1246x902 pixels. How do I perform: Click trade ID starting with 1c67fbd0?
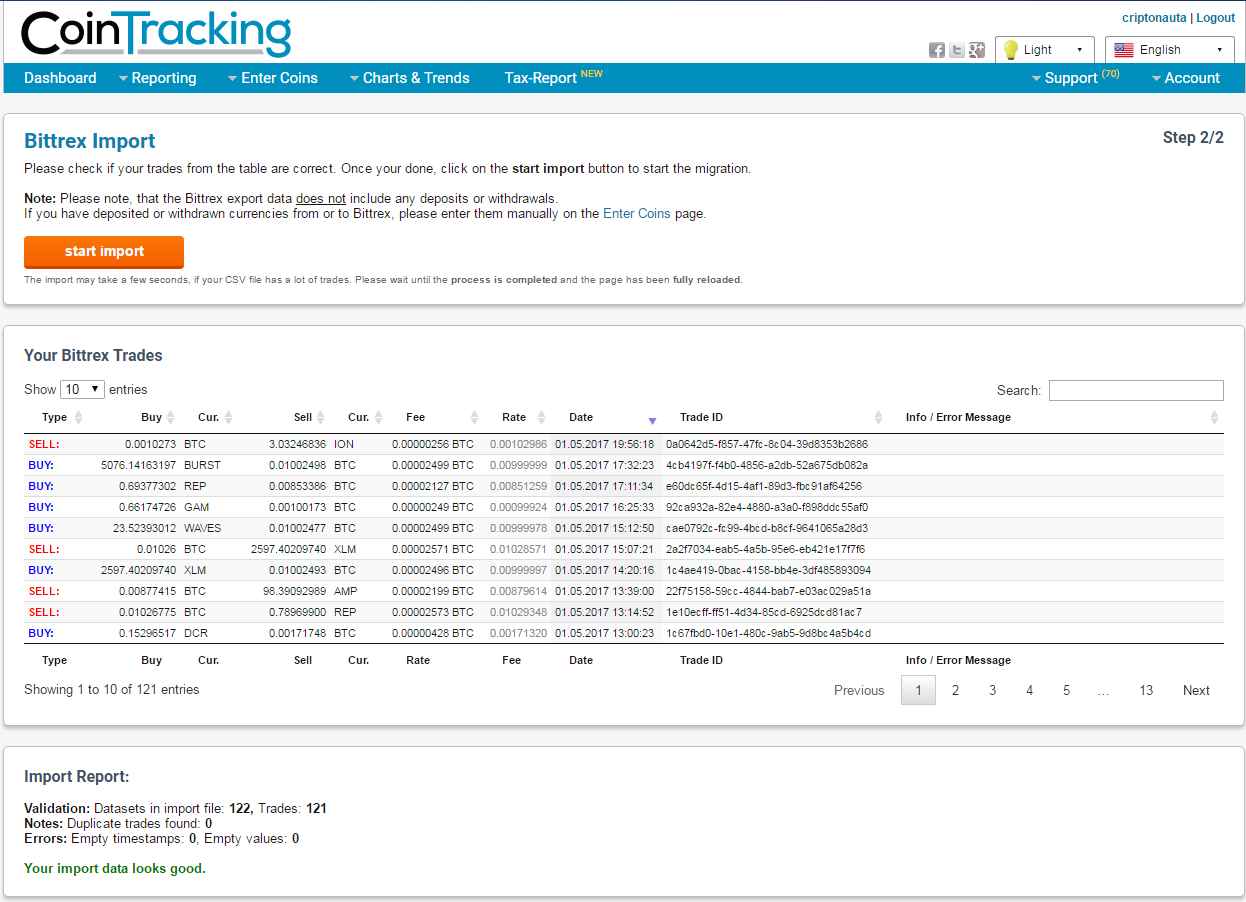click(x=768, y=633)
